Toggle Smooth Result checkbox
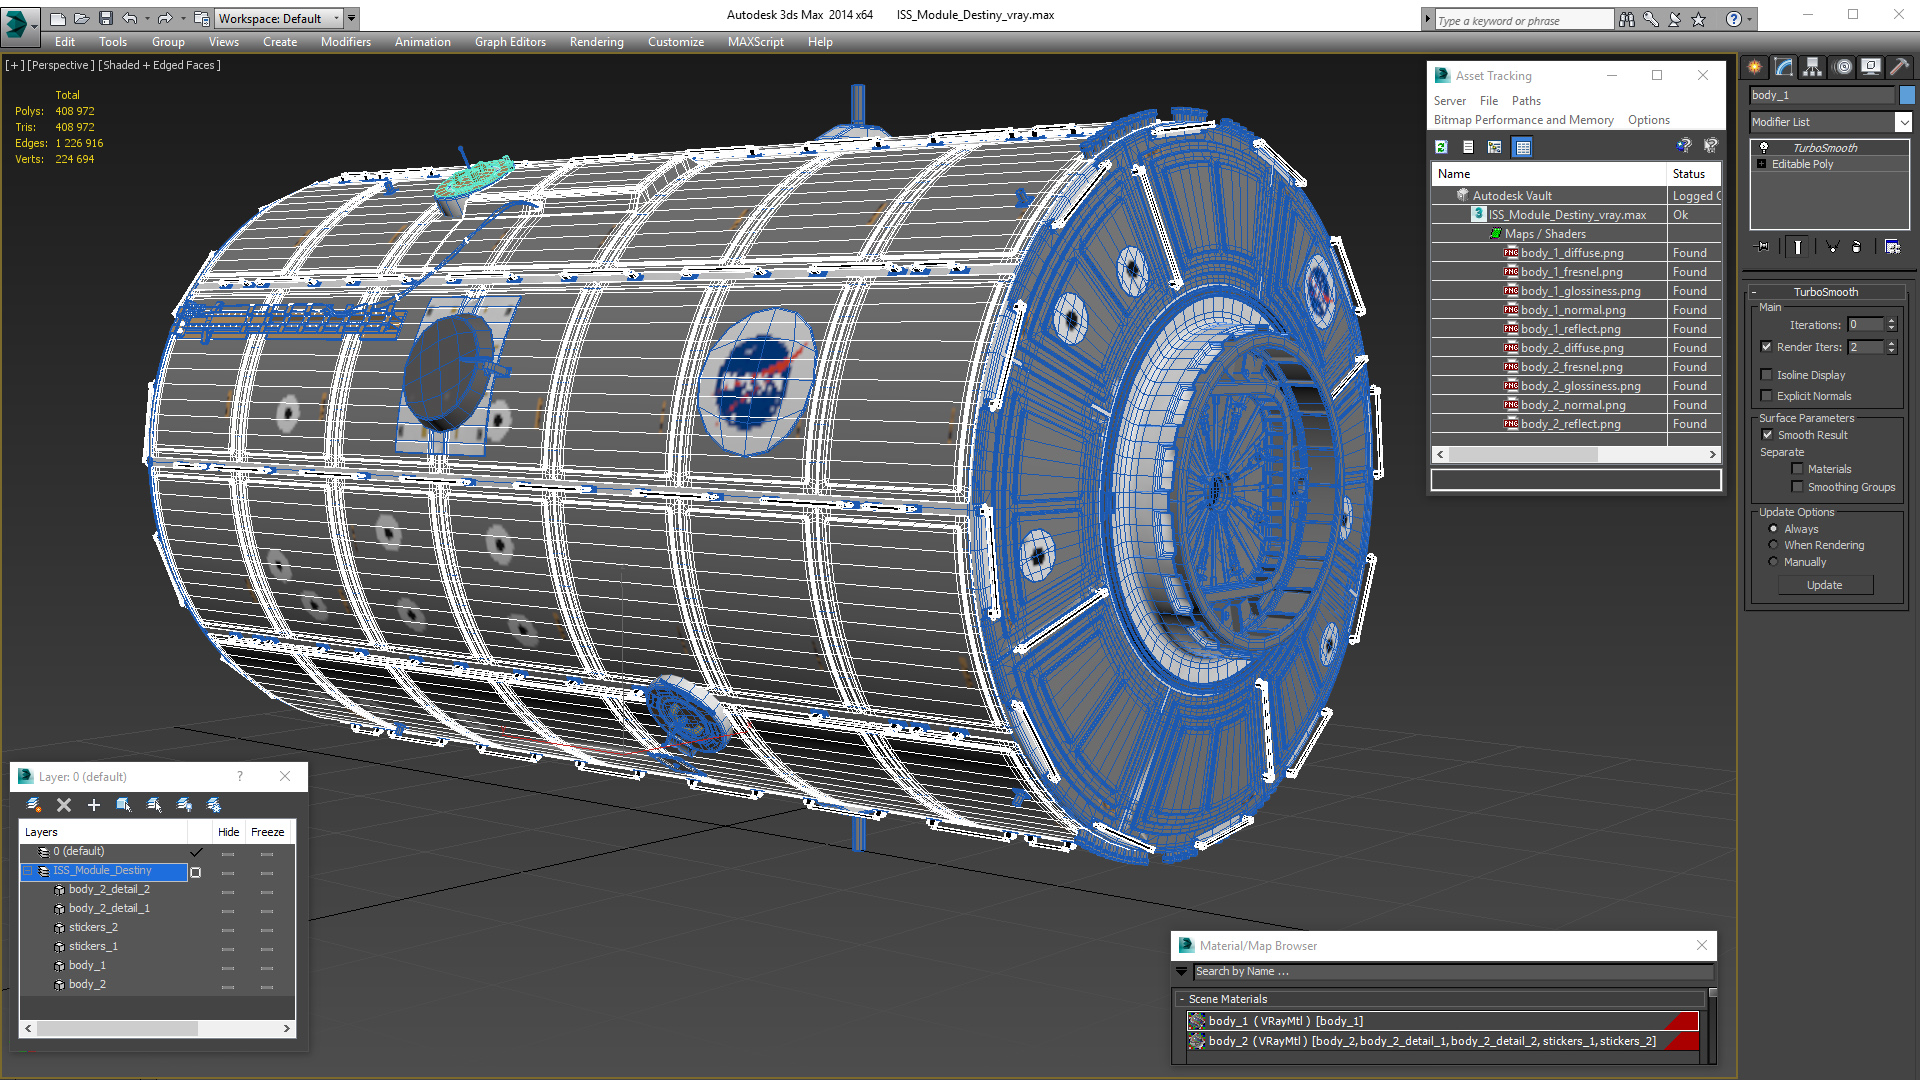The width and height of the screenshot is (1920, 1080). coord(1767,435)
